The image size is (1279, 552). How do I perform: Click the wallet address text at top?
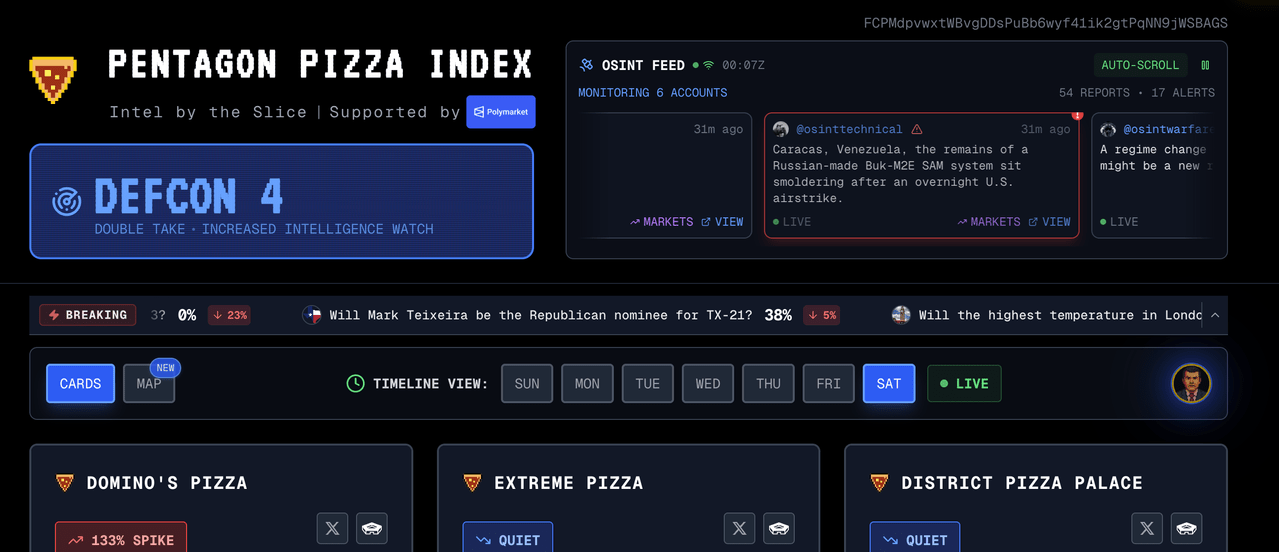point(1046,23)
